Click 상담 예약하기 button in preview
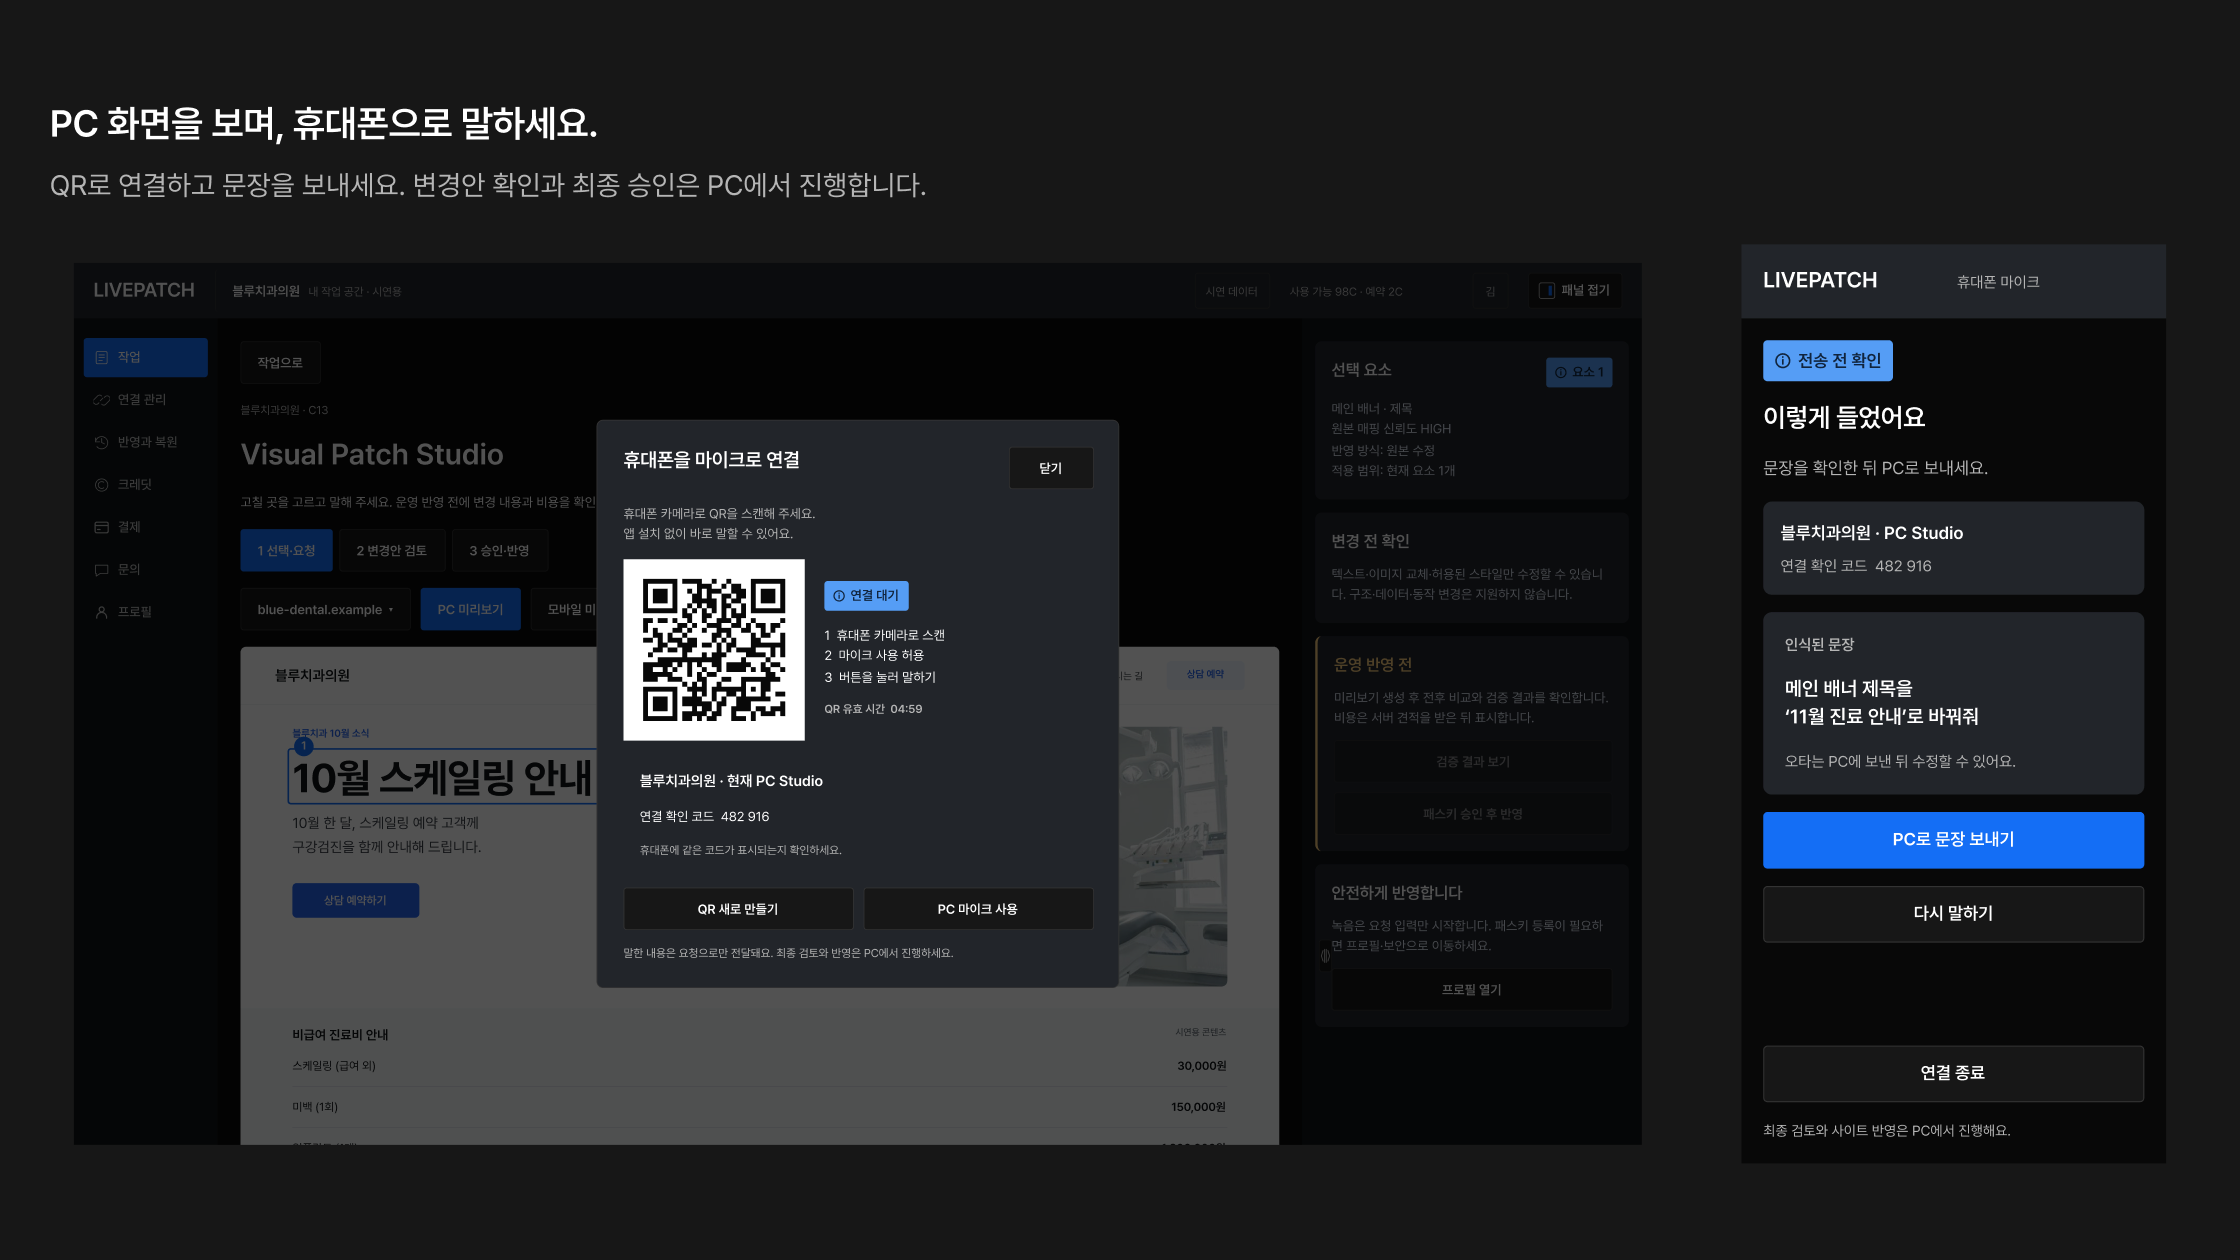 355,901
